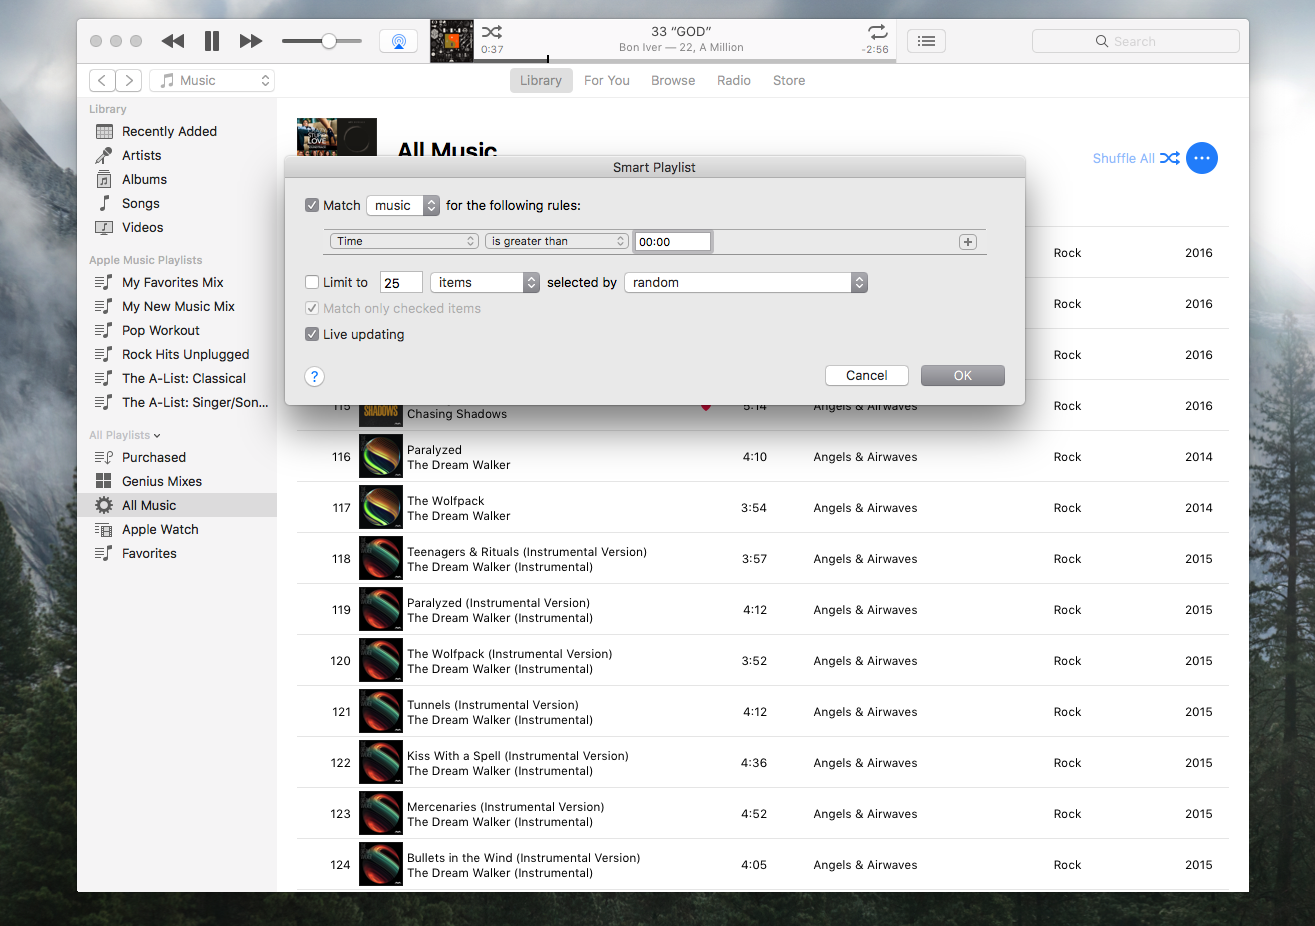
Task: Open the Up Next queue icon
Action: pos(926,40)
